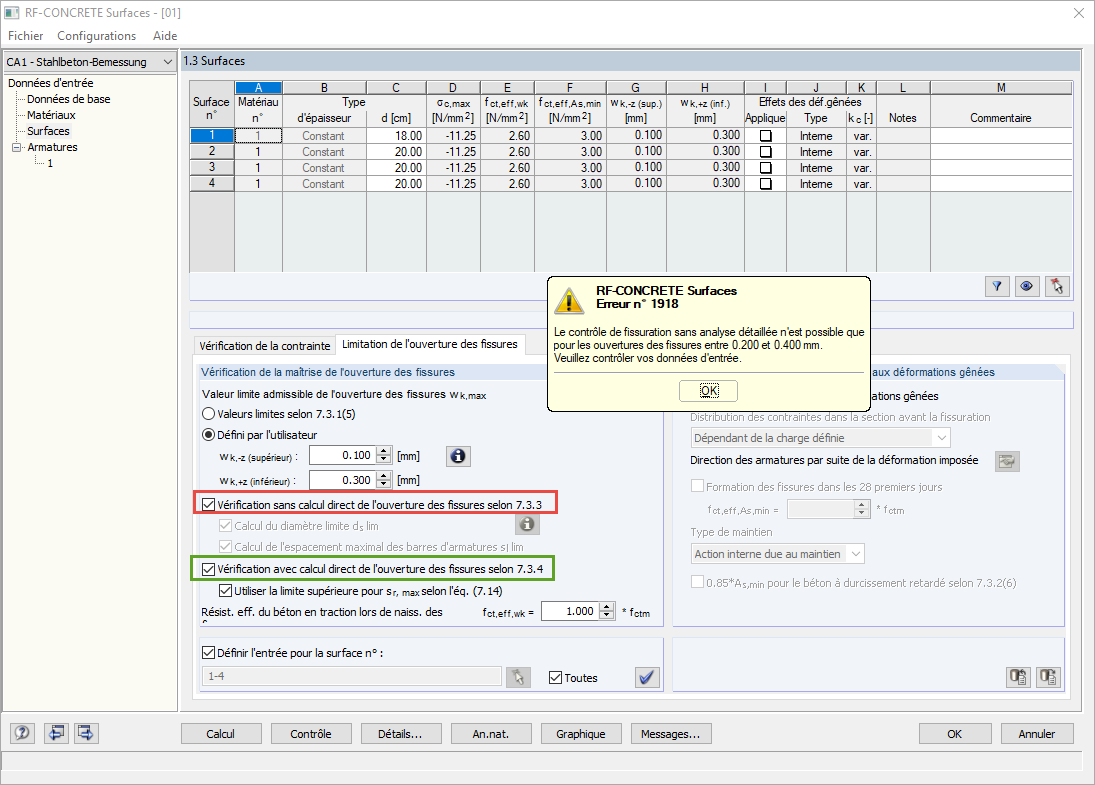
Task: Click the Graphique button
Action: tap(580, 734)
